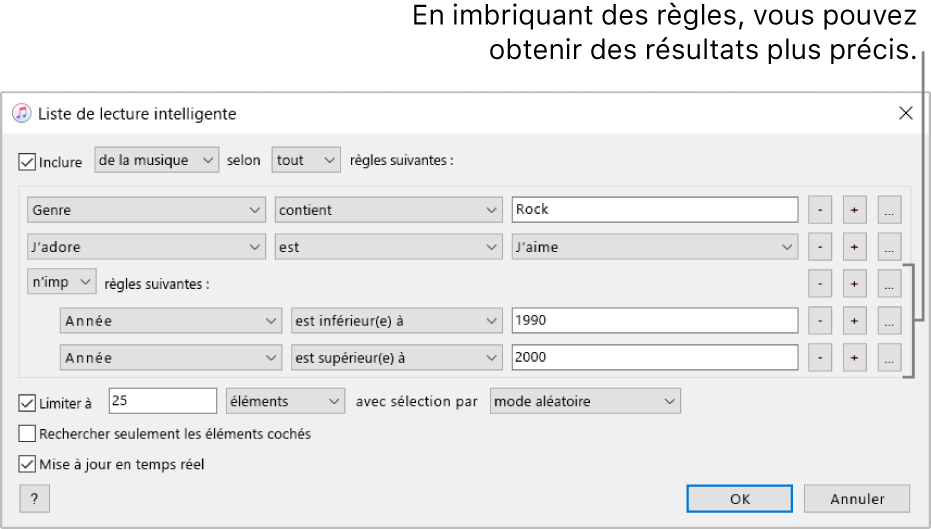Add a rule after the J'adore row

pyautogui.click(x=854, y=247)
